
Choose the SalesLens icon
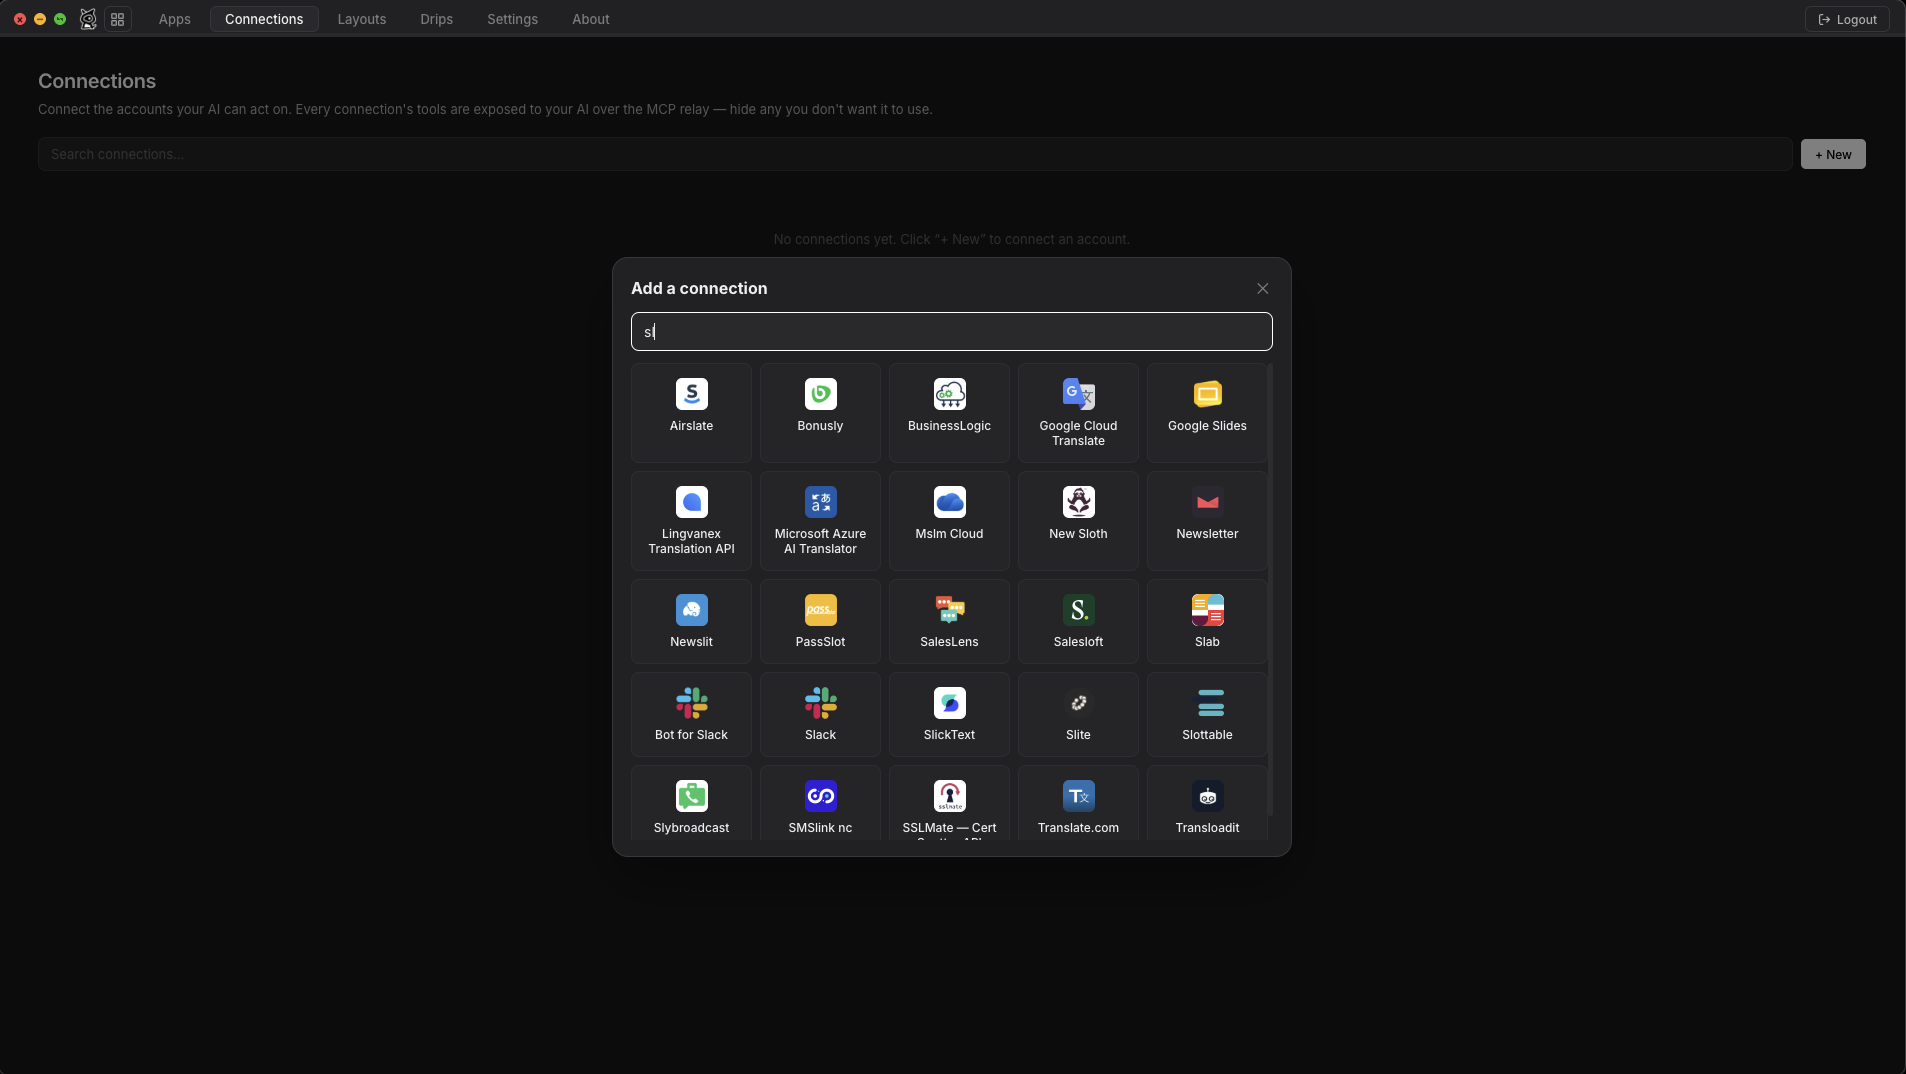(949, 610)
